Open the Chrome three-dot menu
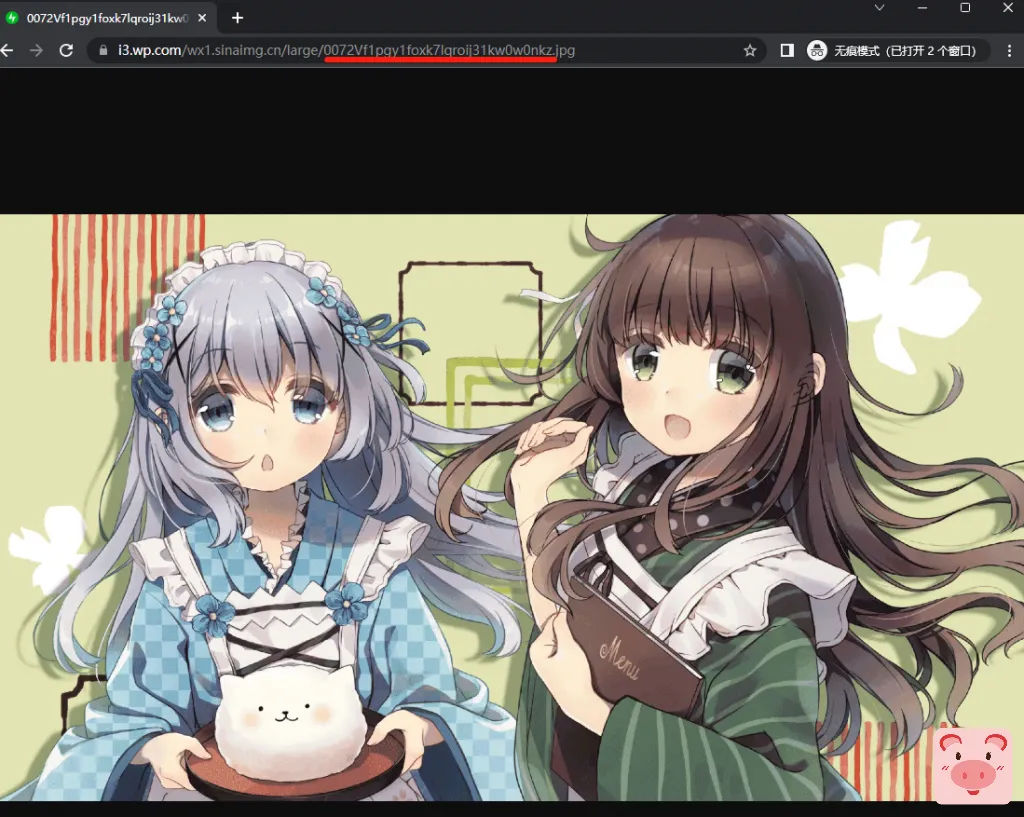This screenshot has height=817, width=1024. coord(1009,50)
